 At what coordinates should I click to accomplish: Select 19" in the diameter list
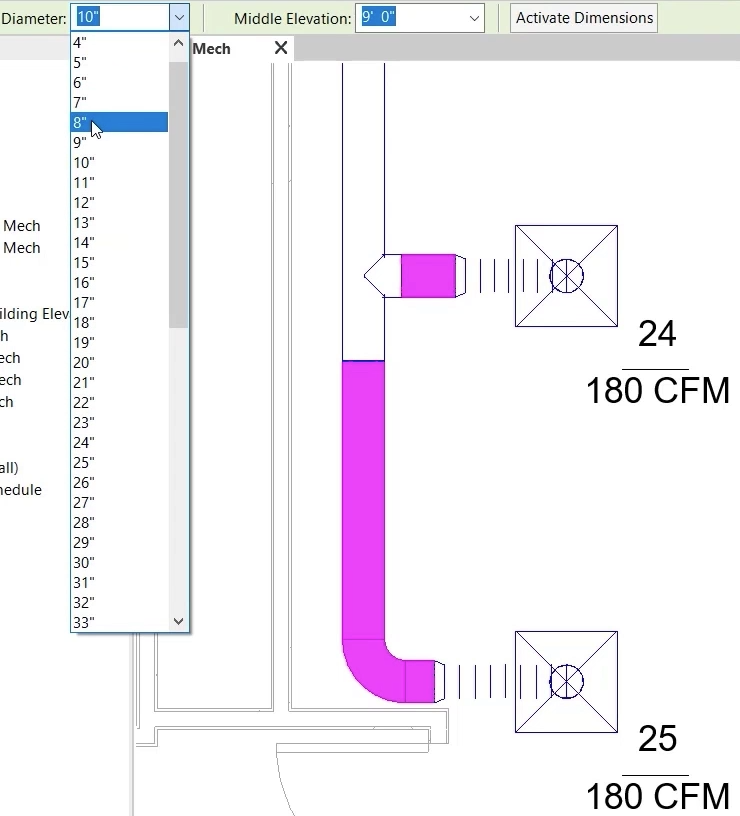(x=119, y=342)
